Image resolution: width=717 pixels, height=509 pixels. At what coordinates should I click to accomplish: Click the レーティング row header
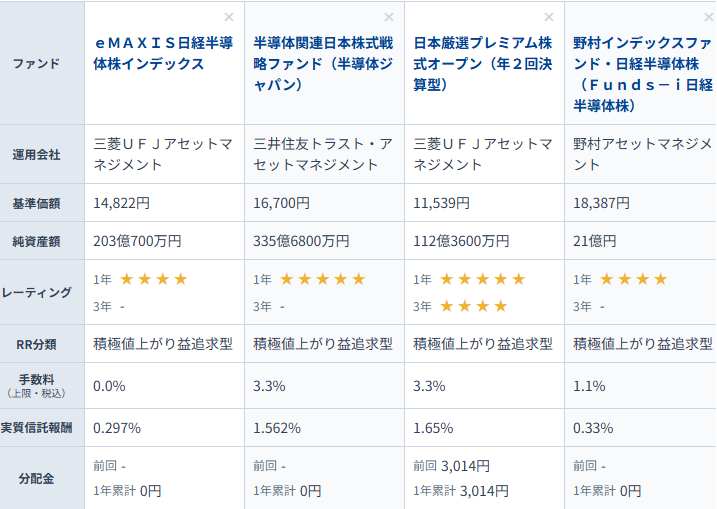(x=36, y=293)
